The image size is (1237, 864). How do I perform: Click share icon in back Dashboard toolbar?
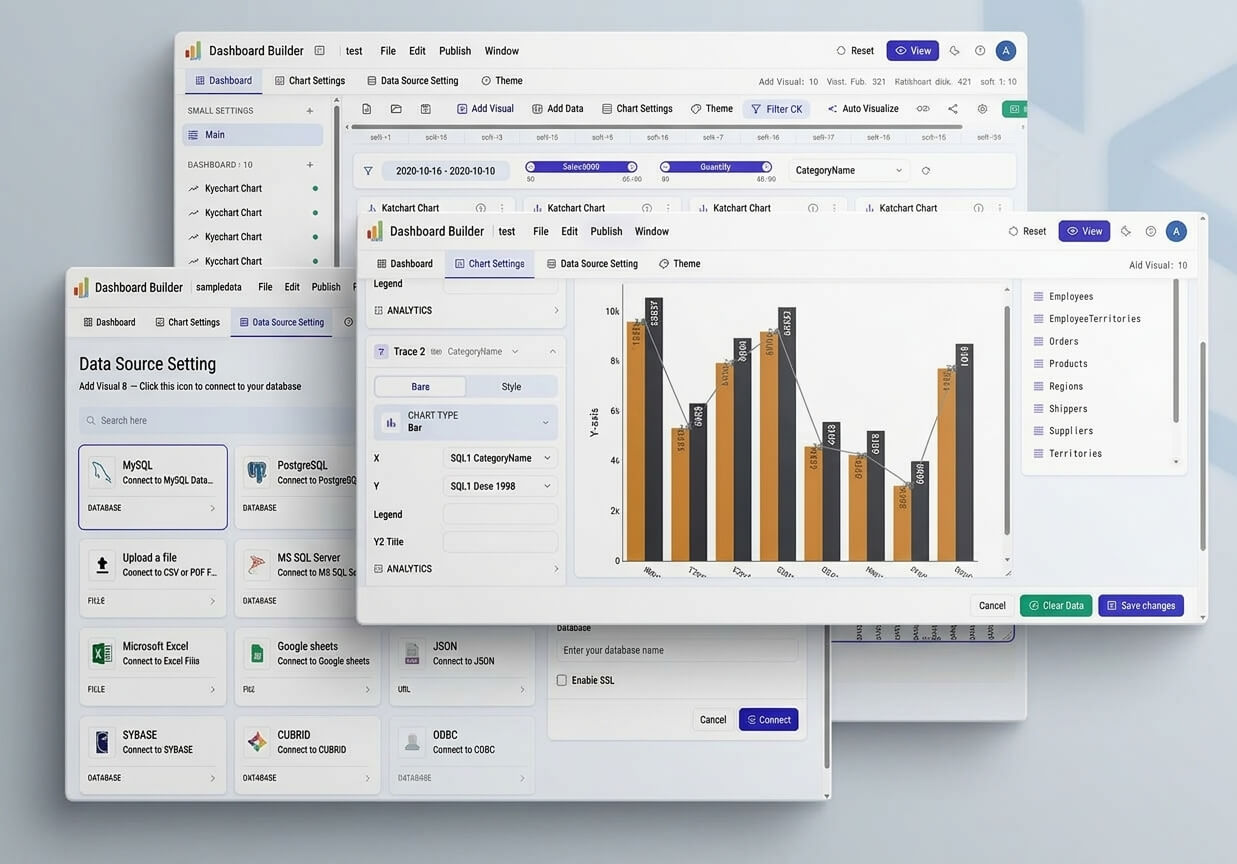point(953,109)
